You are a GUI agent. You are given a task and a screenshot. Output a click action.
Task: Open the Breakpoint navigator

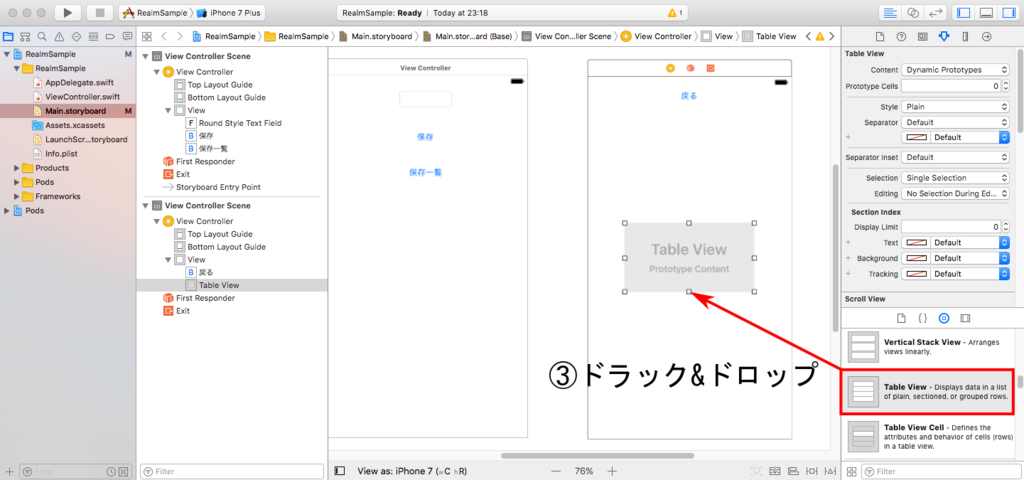110,37
